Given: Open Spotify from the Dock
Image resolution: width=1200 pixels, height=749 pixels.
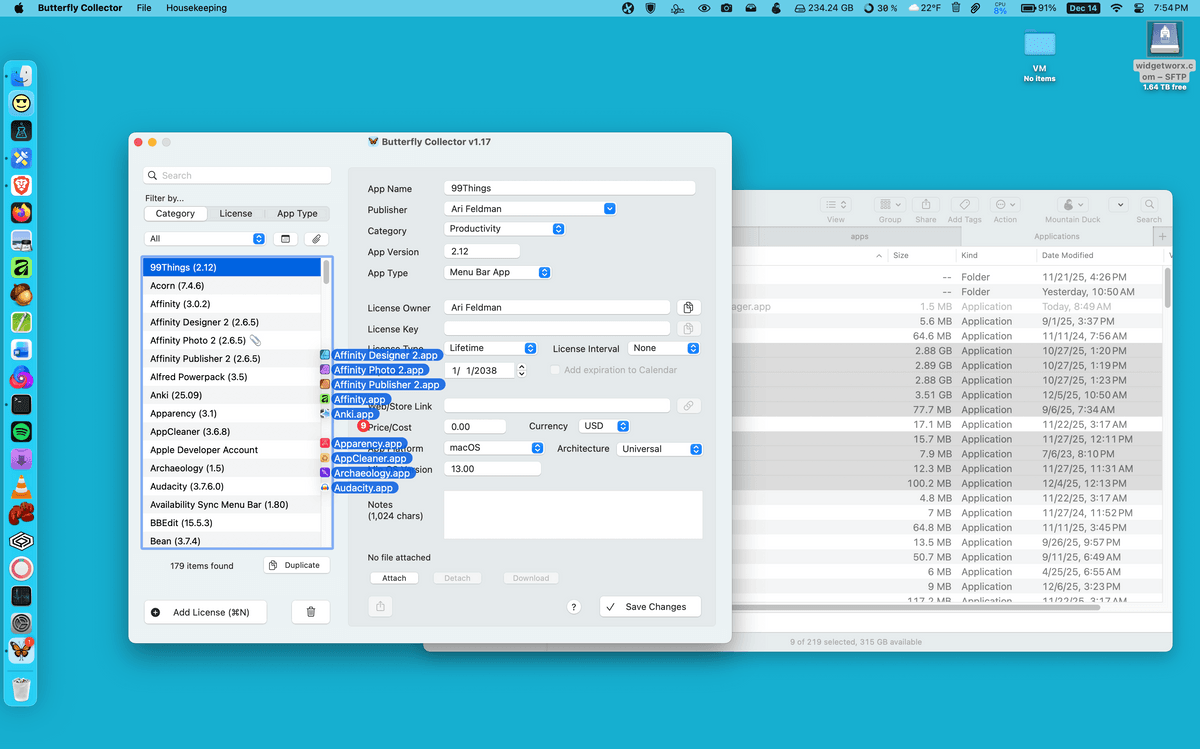Looking at the screenshot, I should pyautogui.click(x=21, y=432).
